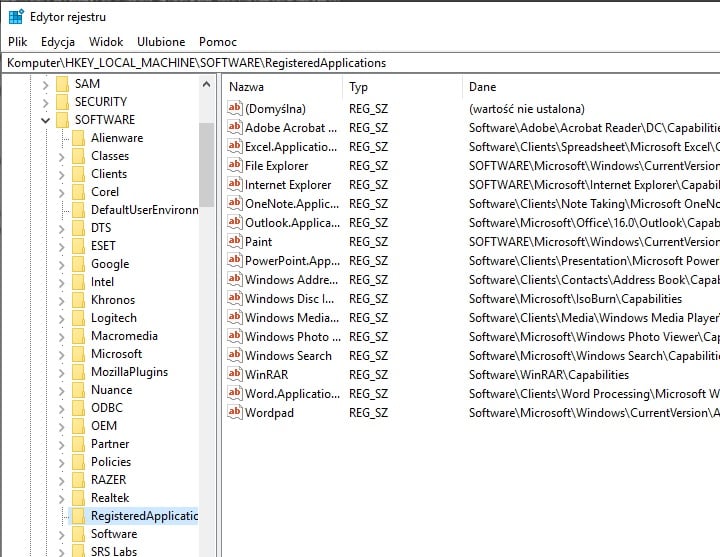Click the registry path address bar
Screen dimensions: 720x557
coord(360,63)
